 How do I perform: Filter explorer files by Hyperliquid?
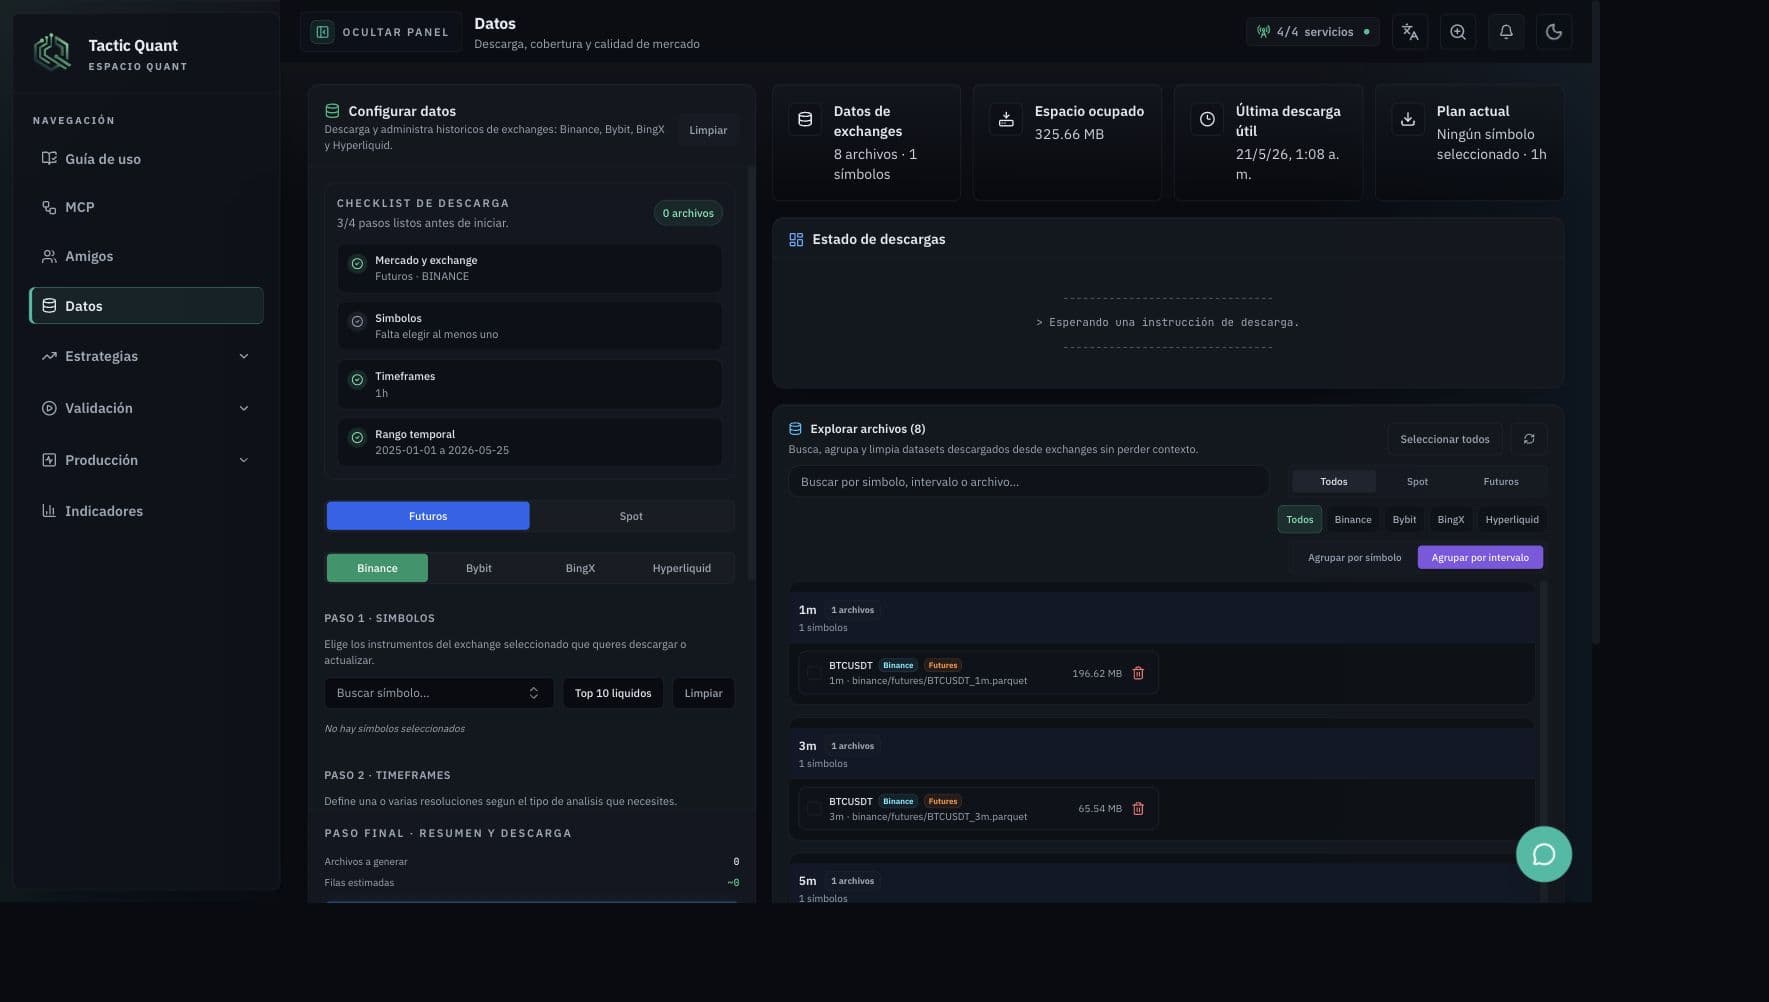1512,519
